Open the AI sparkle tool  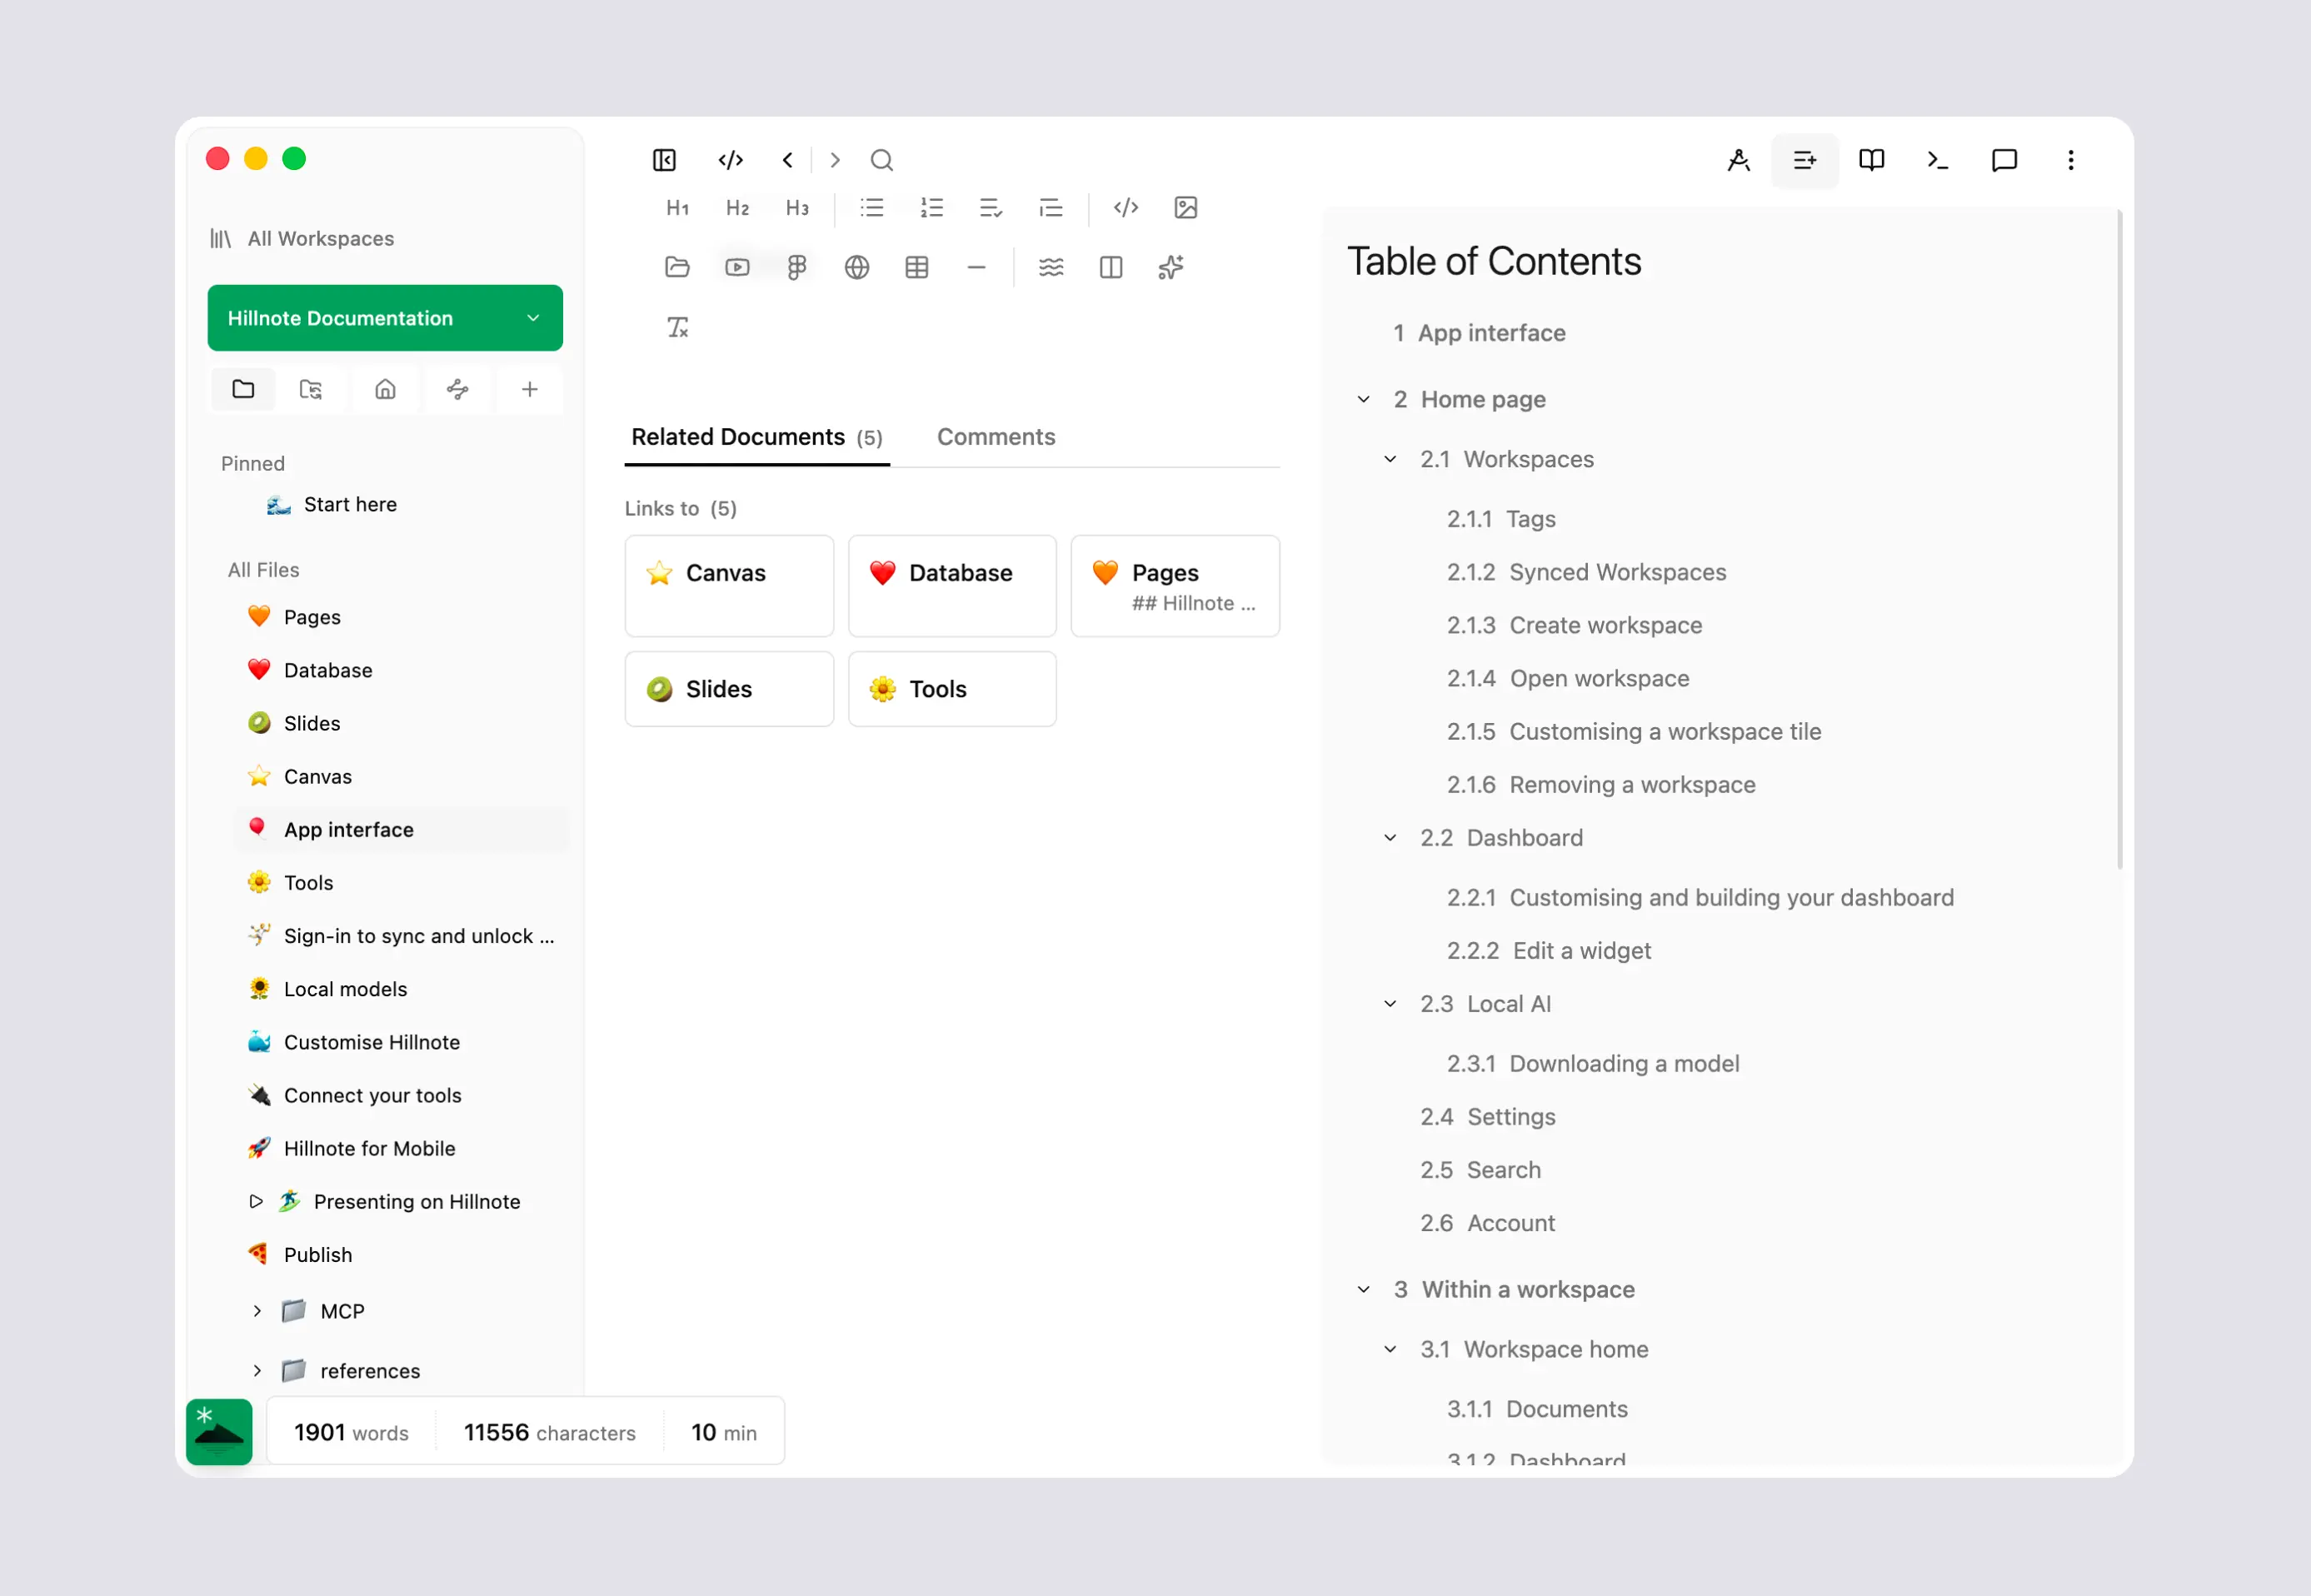pyautogui.click(x=1171, y=267)
